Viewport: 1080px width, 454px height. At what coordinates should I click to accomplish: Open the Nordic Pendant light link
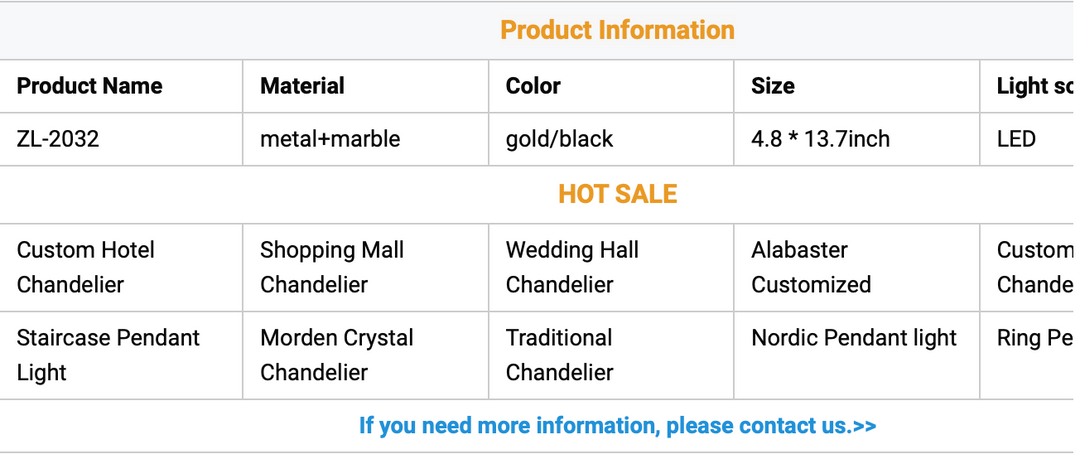click(854, 338)
